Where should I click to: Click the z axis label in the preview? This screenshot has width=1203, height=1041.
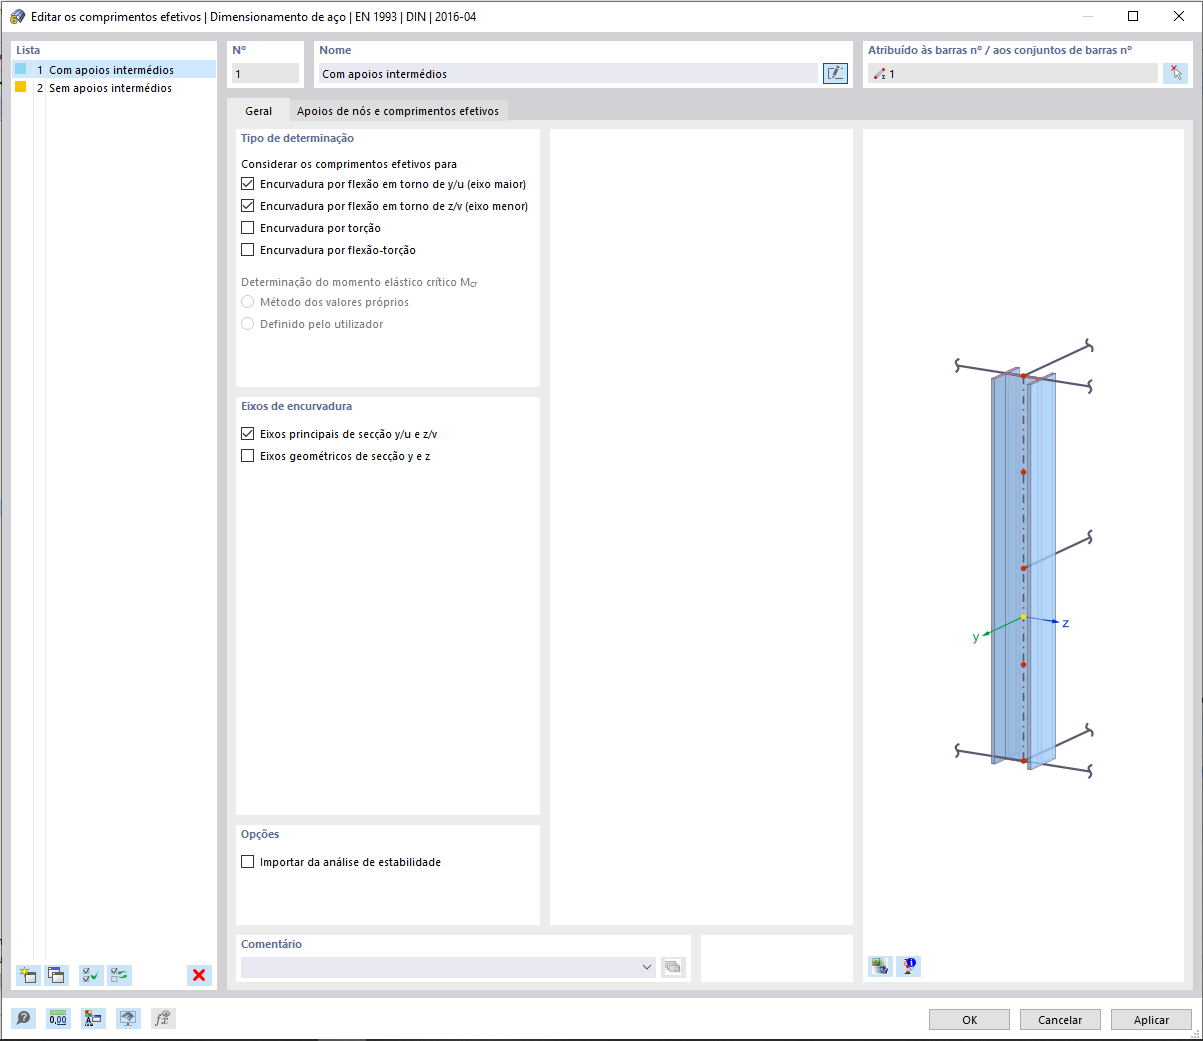[1066, 623]
